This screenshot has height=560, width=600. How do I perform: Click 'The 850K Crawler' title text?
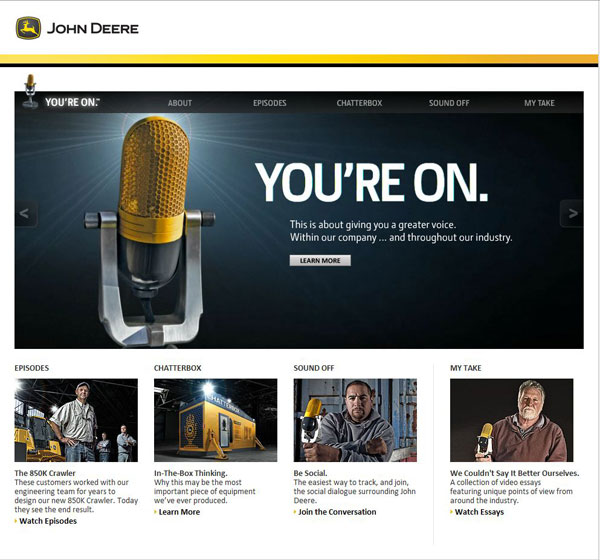pyautogui.click(x=45, y=473)
